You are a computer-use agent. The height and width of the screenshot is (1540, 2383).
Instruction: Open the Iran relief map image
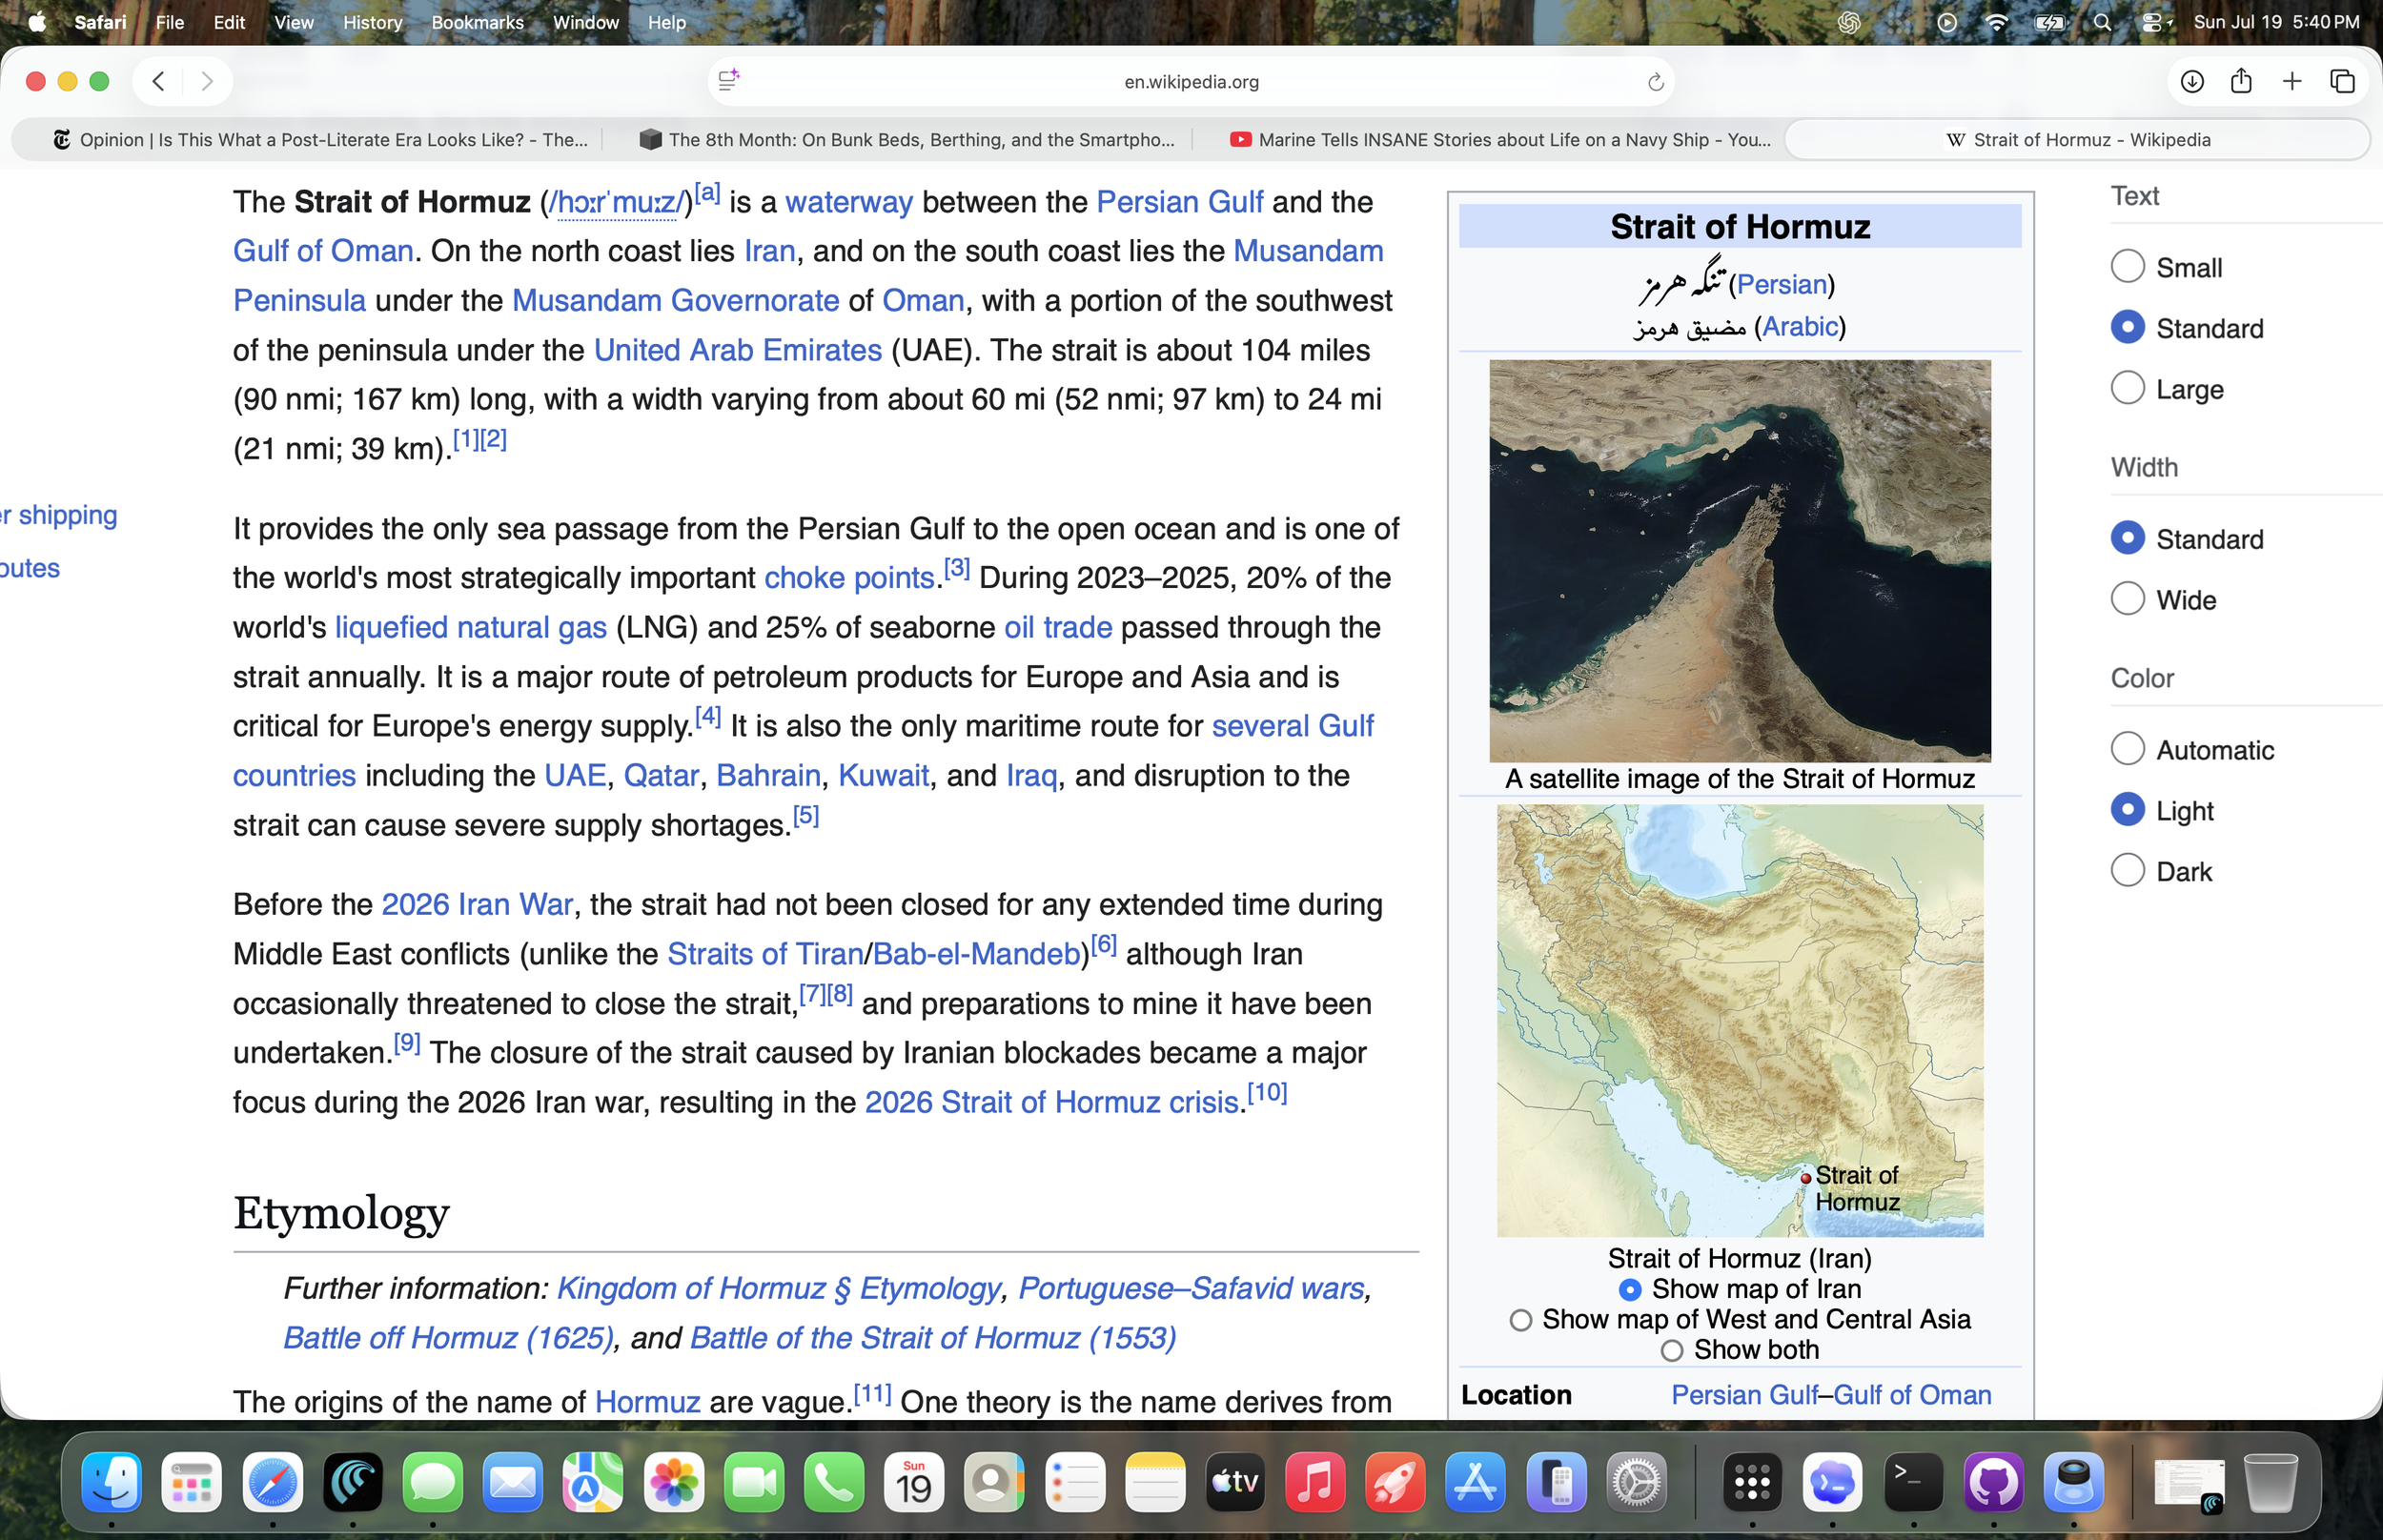pos(1740,1021)
